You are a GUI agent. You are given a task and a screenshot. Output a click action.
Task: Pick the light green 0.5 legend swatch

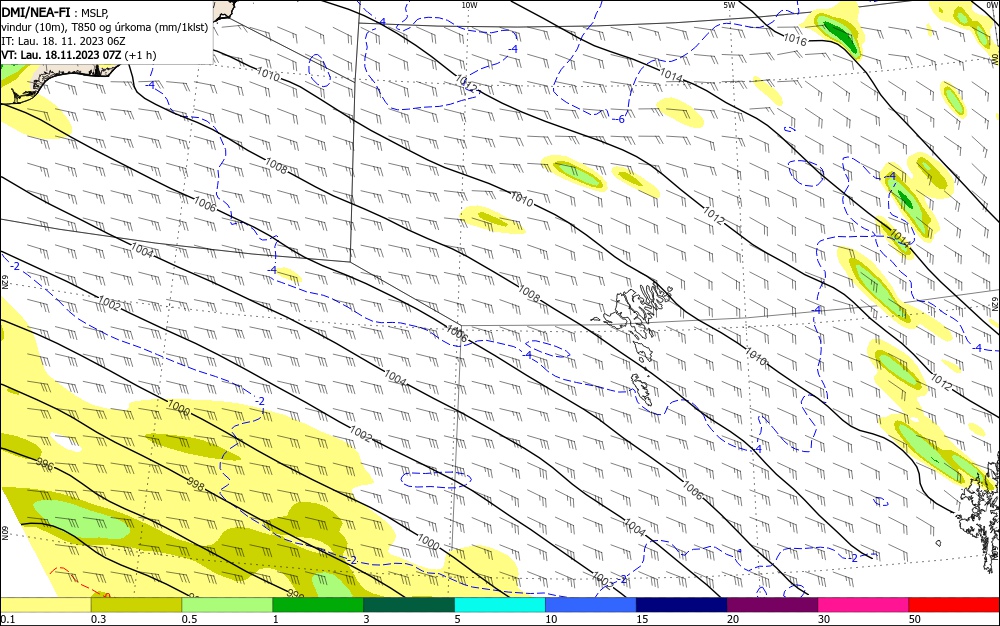pyautogui.click(x=227, y=605)
